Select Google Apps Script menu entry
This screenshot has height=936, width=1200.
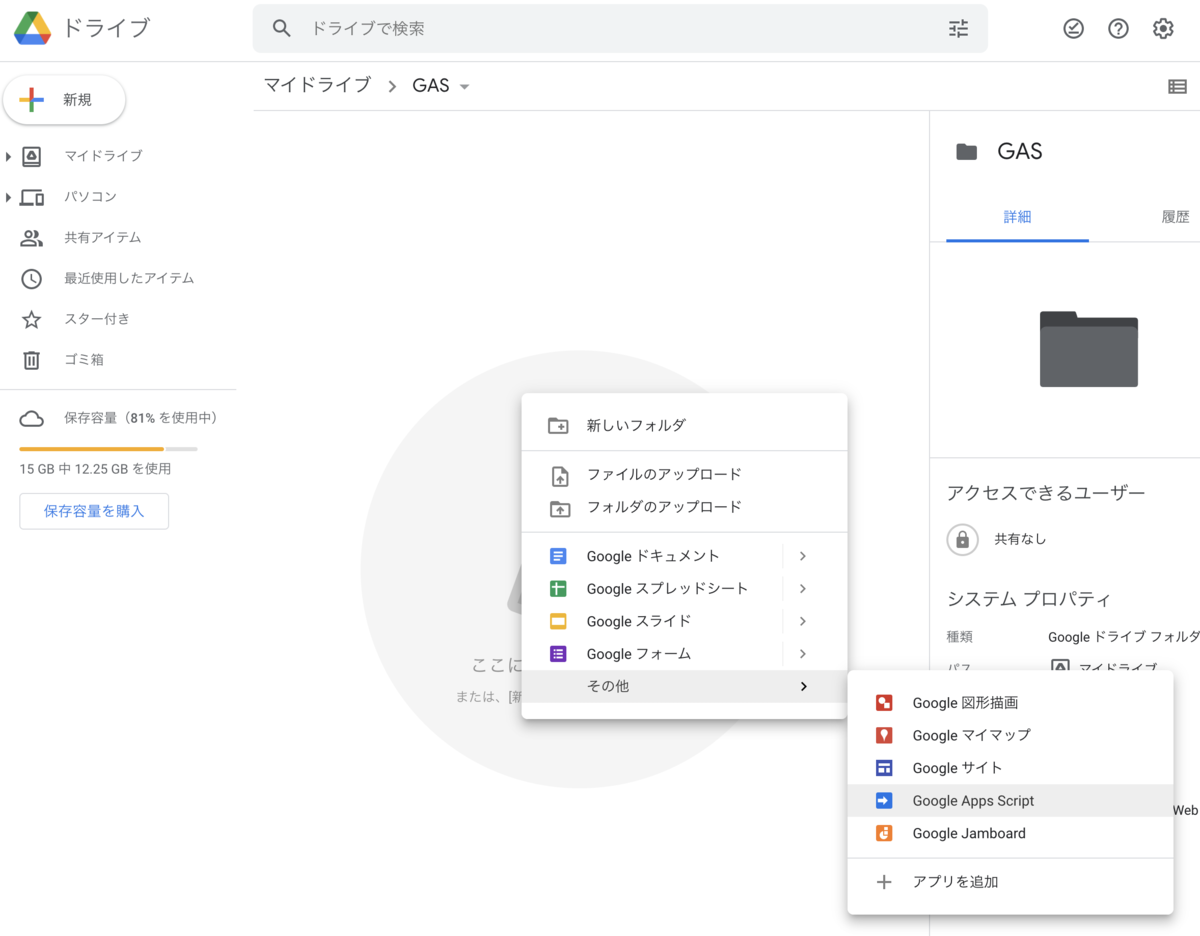tap(1010, 801)
